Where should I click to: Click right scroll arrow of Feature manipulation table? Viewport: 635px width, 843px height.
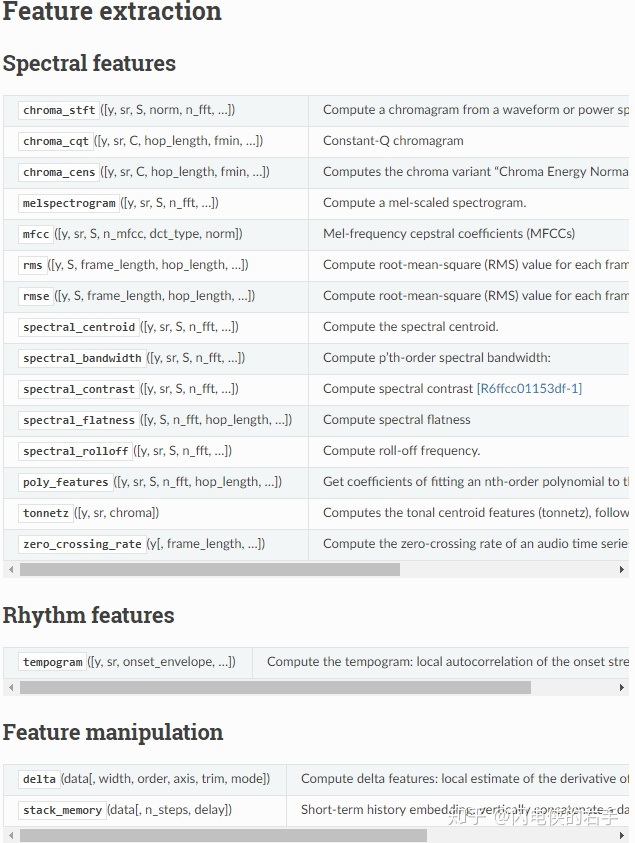coord(622,835)
